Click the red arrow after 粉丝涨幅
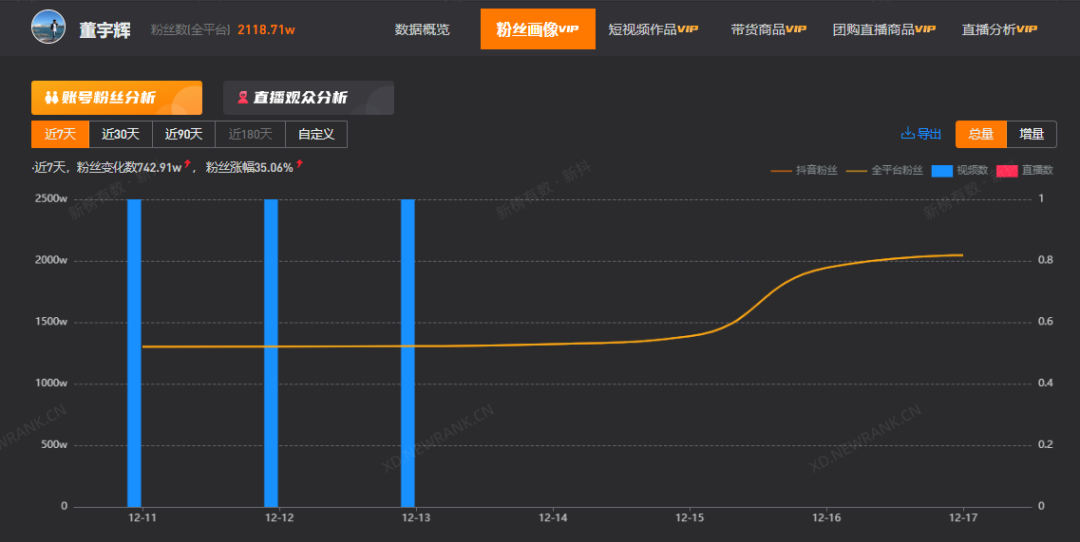The image size is (1080, 542). pyautogui.click(x=299, y=165)
